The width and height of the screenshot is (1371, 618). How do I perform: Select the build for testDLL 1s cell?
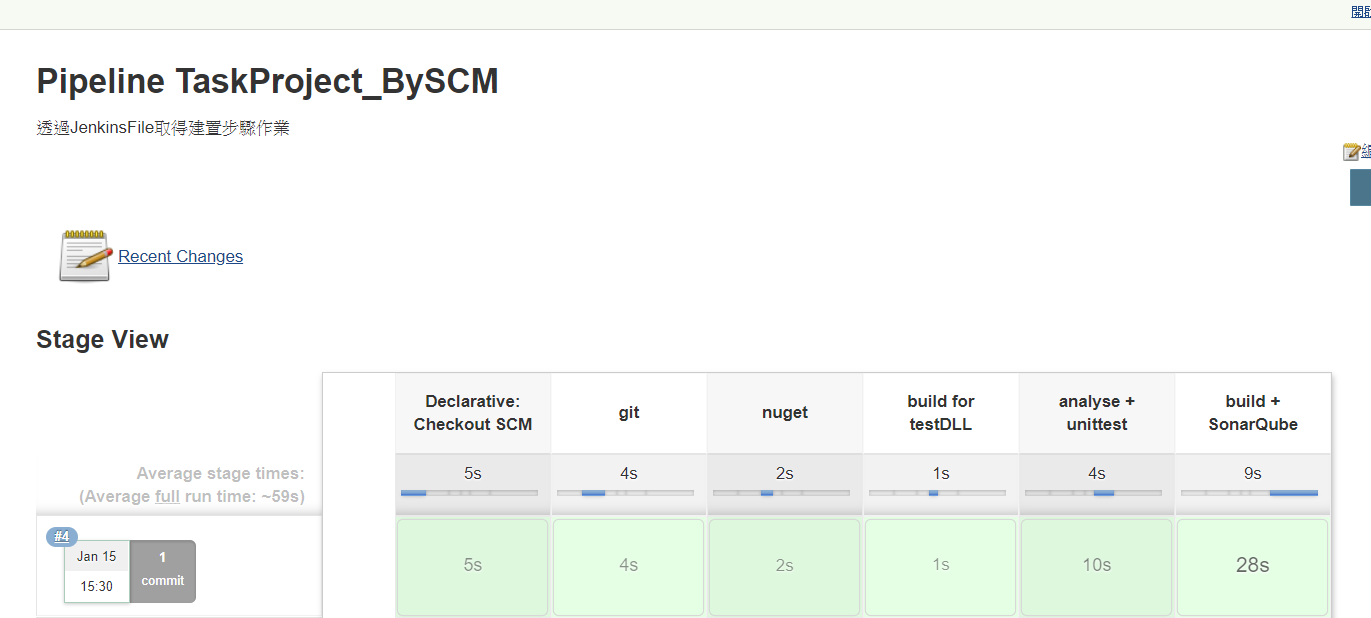coord(941,566)
